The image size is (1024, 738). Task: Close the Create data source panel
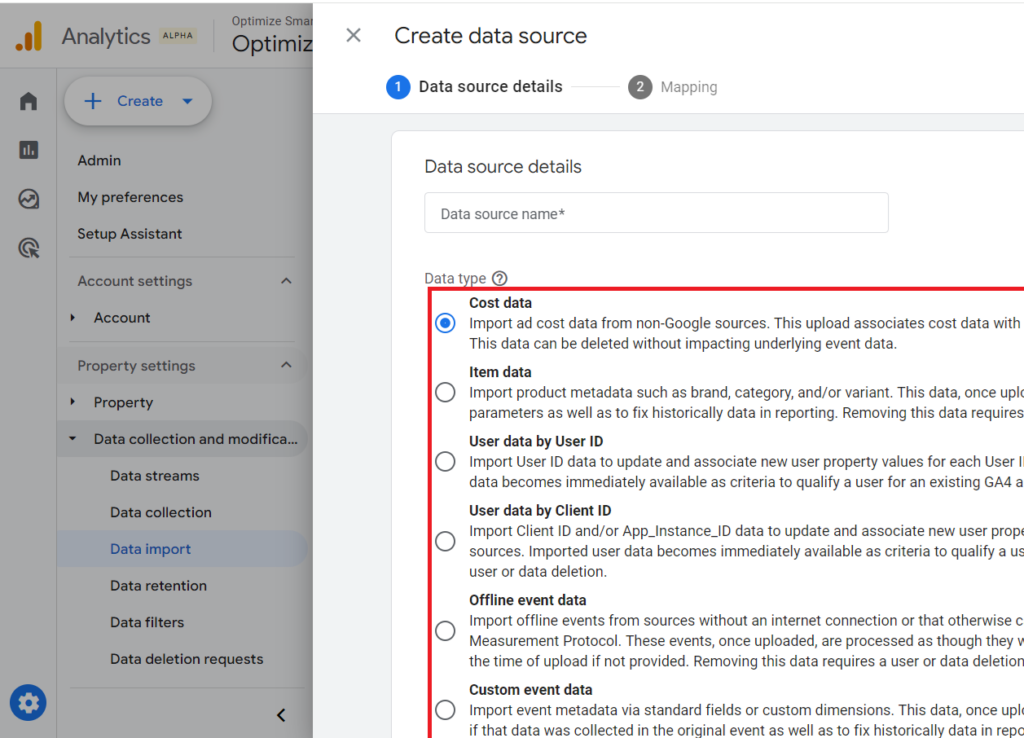point(353,35)
